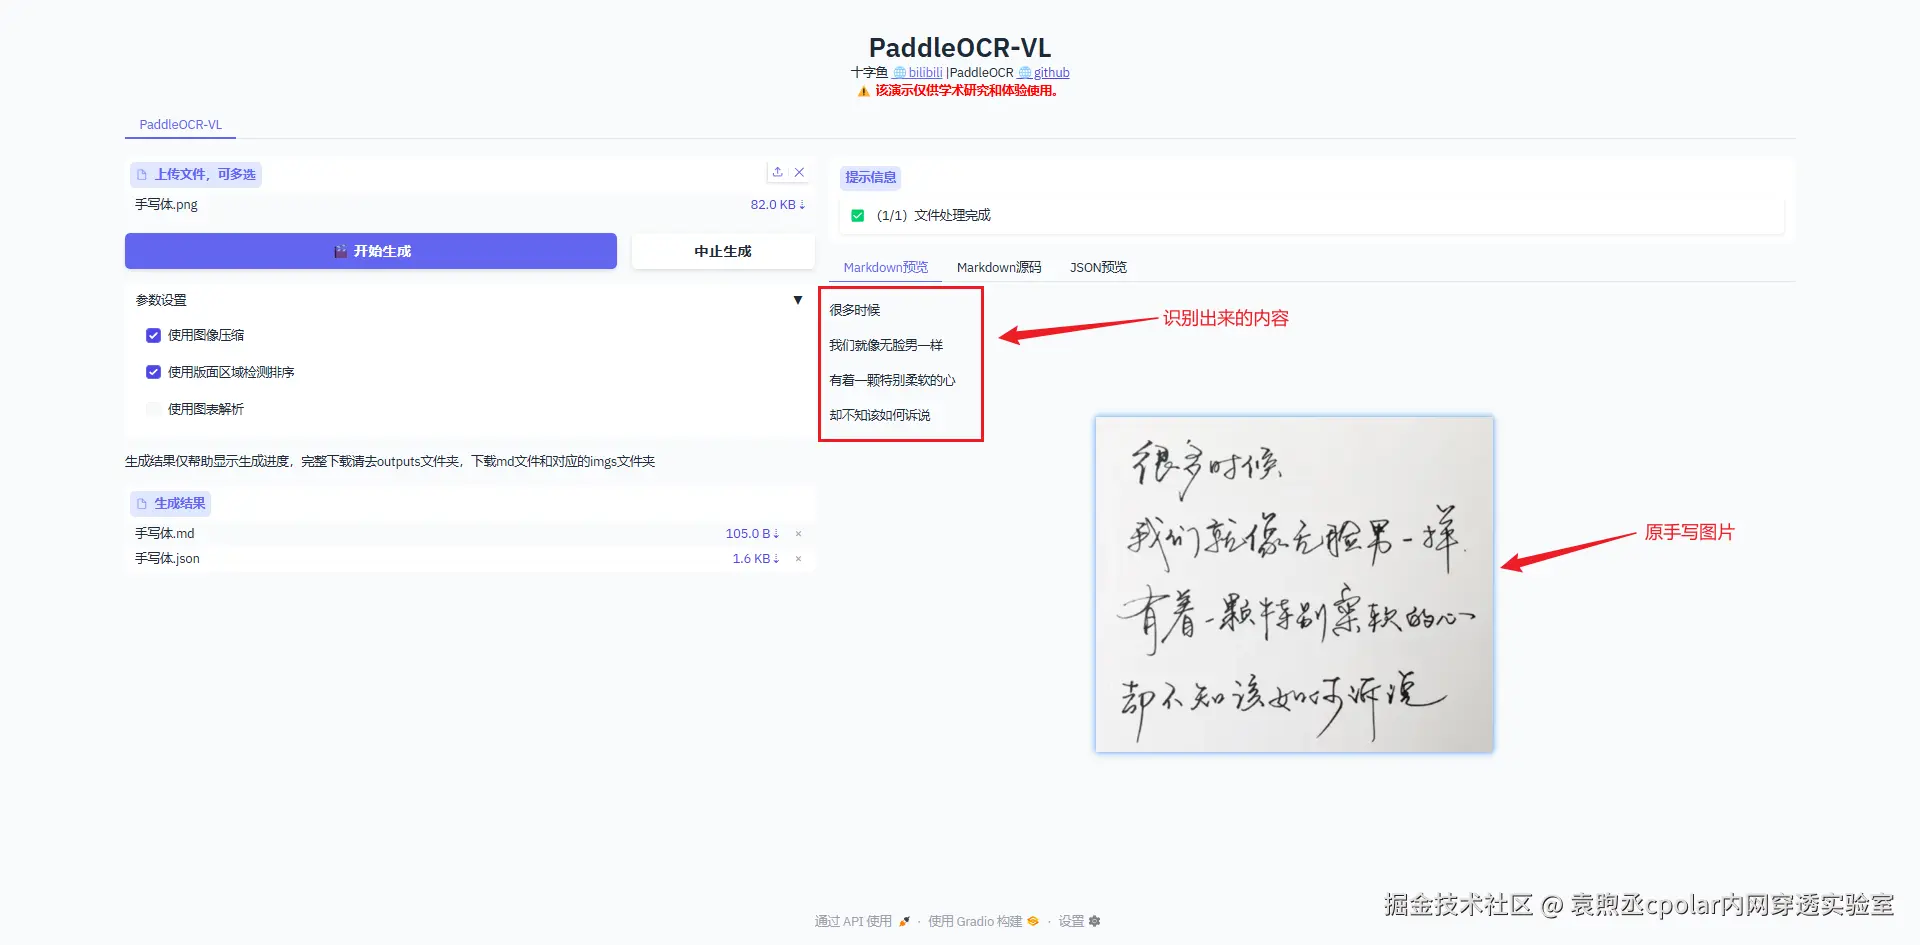The height and width of the screenshot is (945, 1920).
Task: Click the 开始生成 button
Action: pos(371,251)
